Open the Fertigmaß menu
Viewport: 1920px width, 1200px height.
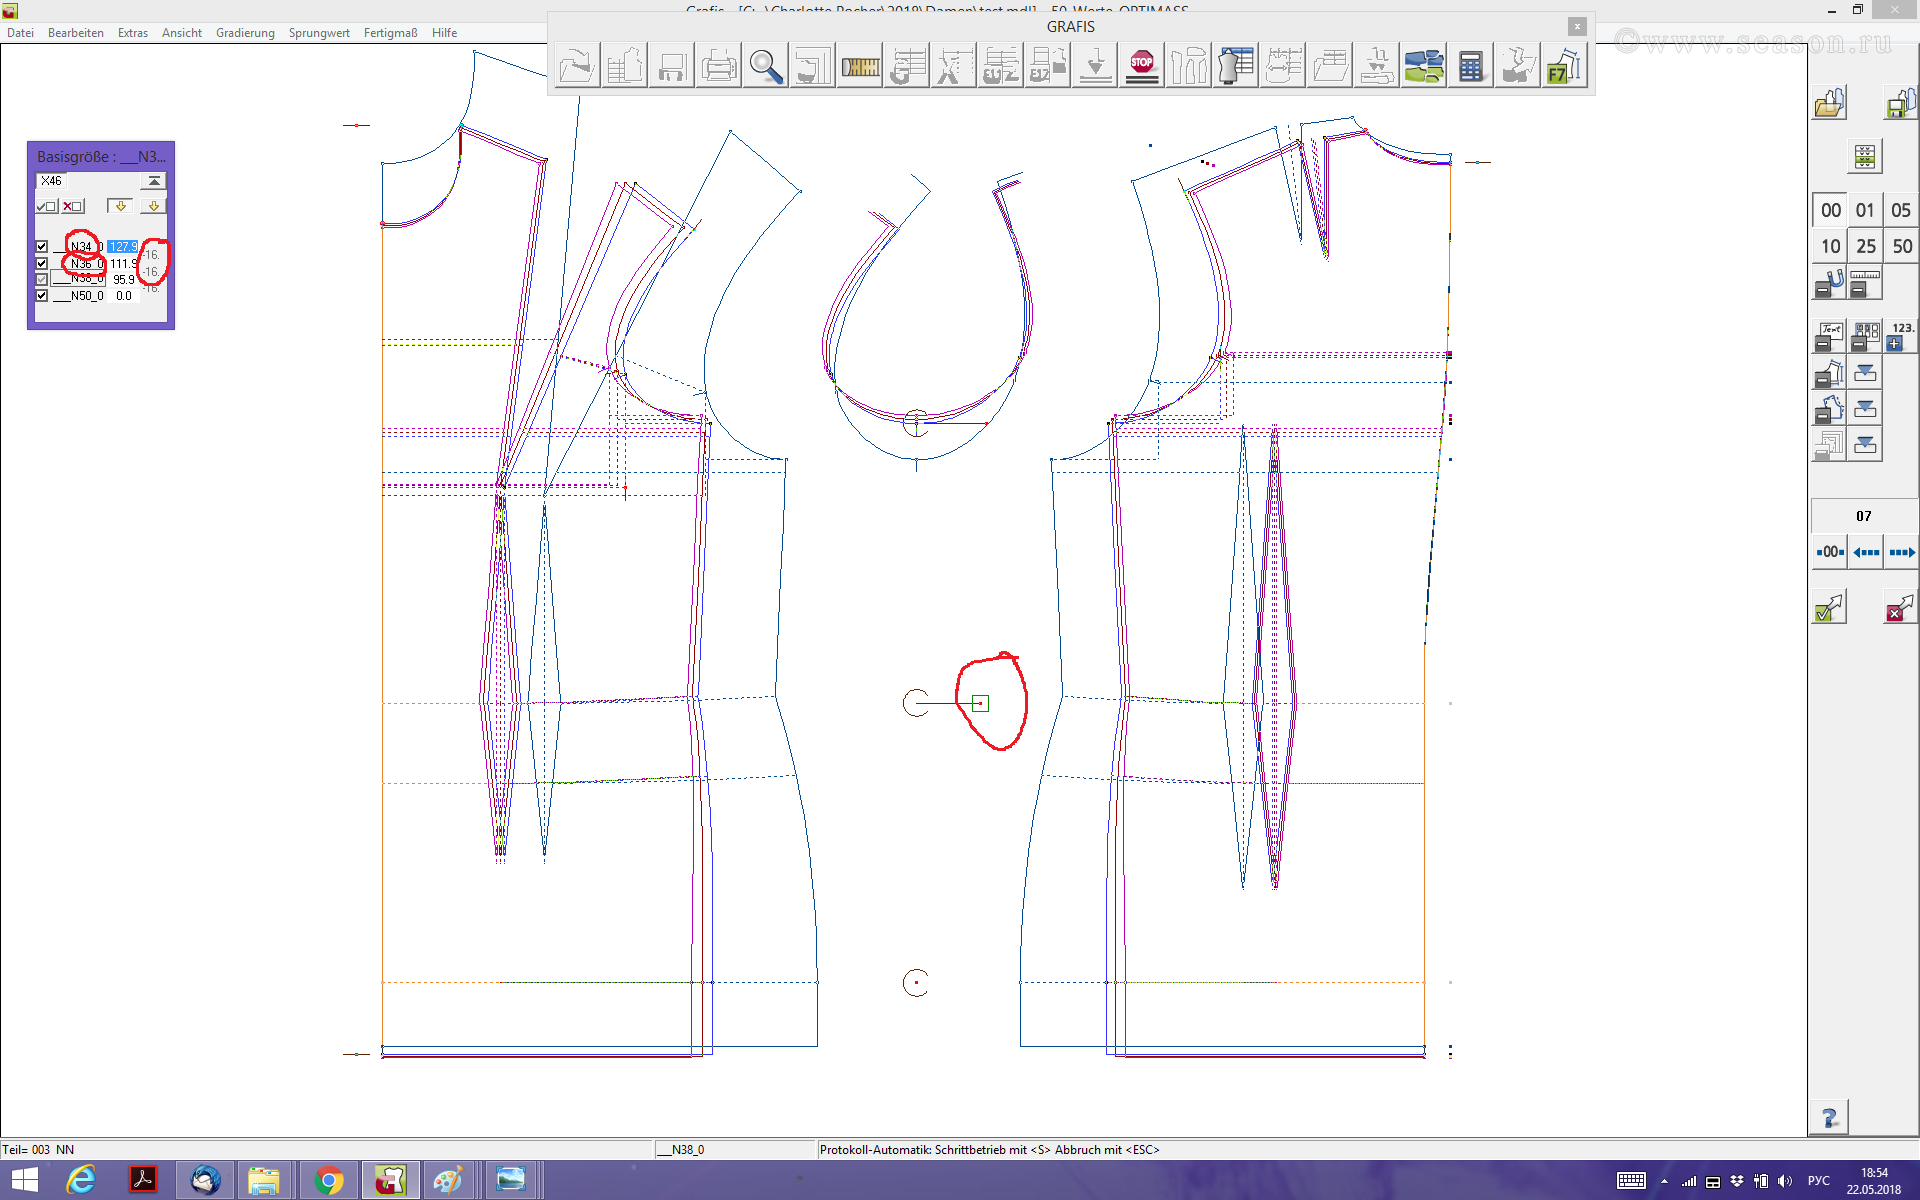pos(390,33)
